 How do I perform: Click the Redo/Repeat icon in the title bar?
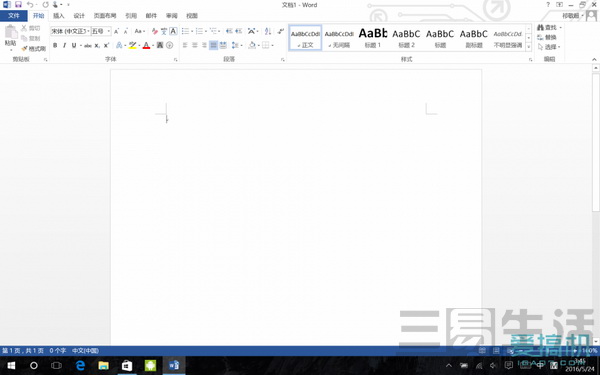tap(46, 5)
